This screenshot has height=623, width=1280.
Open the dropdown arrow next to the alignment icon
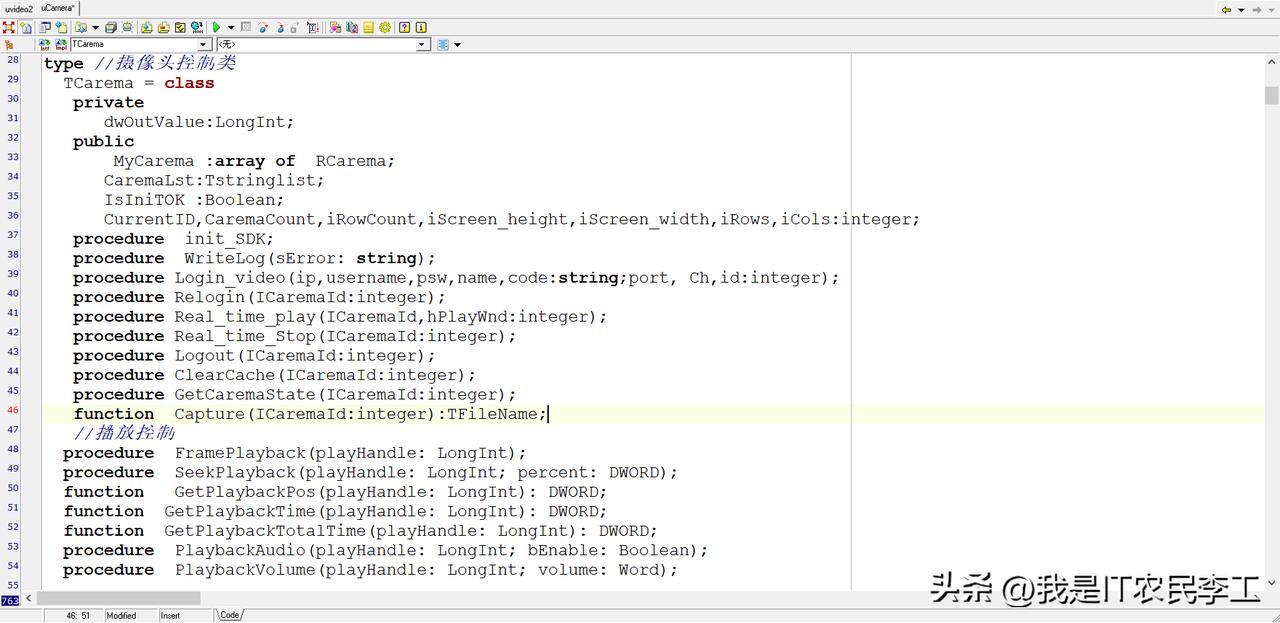(457, 45)
